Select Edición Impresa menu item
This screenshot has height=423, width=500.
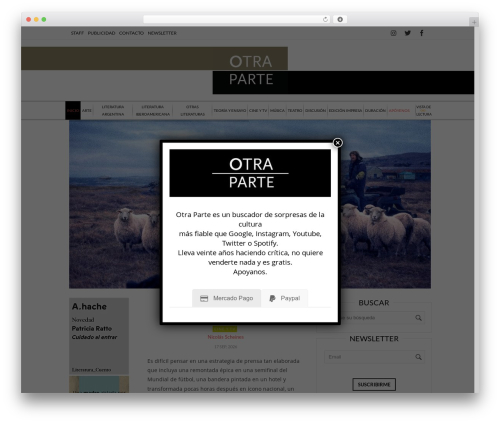tap(345, 110)
